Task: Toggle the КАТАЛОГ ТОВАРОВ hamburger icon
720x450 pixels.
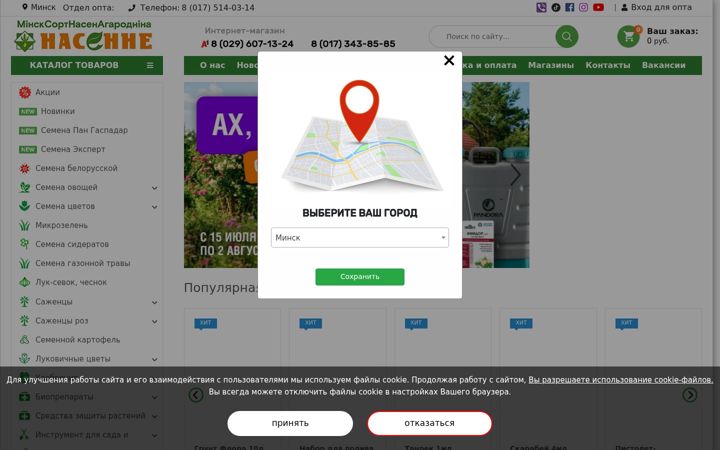Action: click(150, 65)
